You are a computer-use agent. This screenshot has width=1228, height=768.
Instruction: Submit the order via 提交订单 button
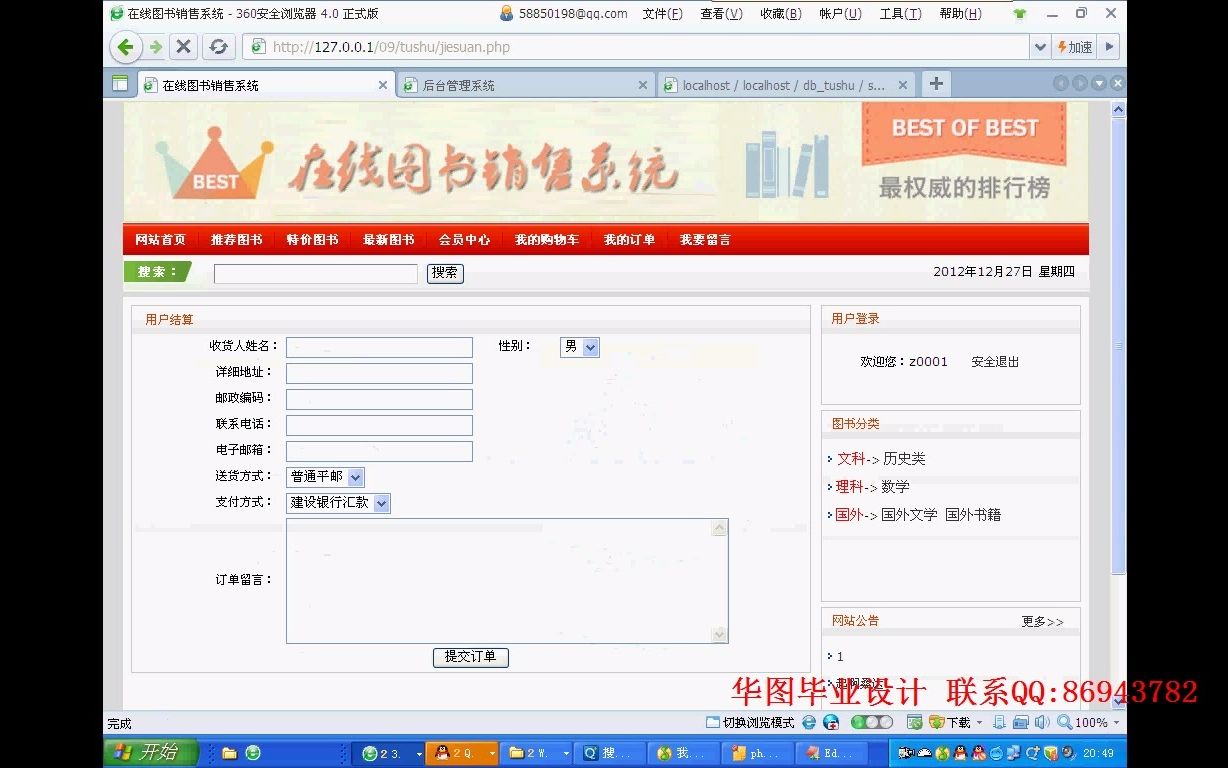470,657
